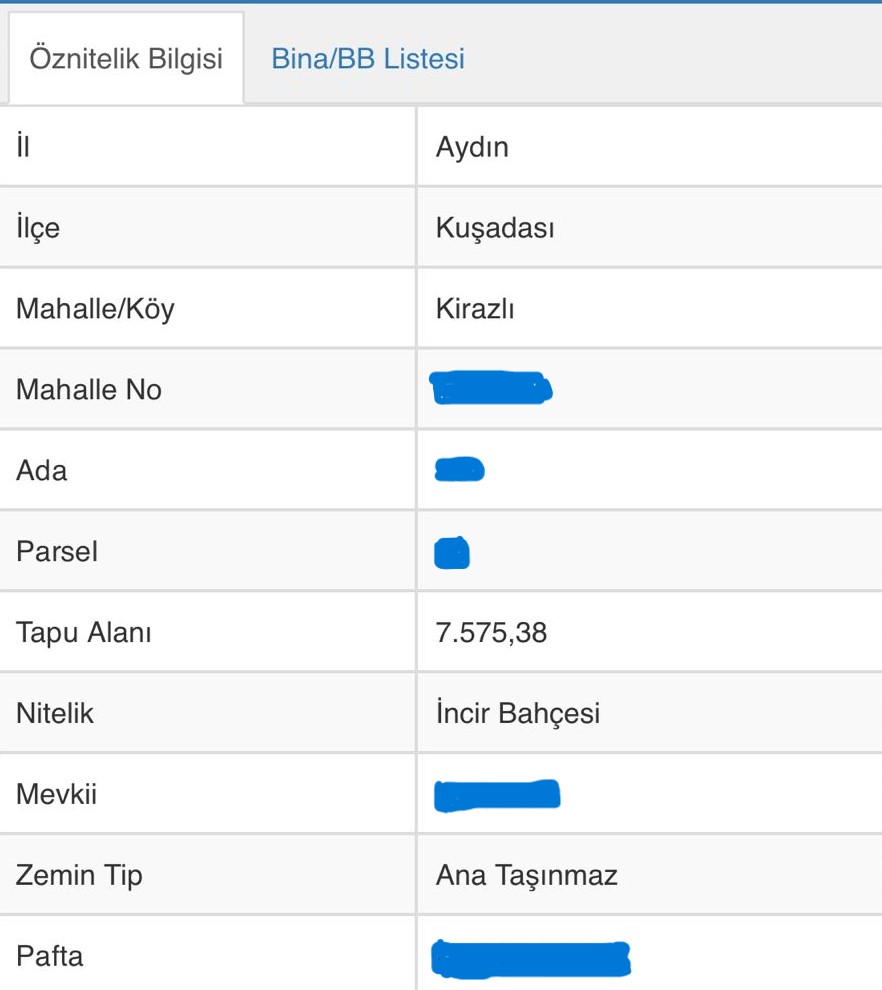Click the redacted Mevkii value

point(498,796)
